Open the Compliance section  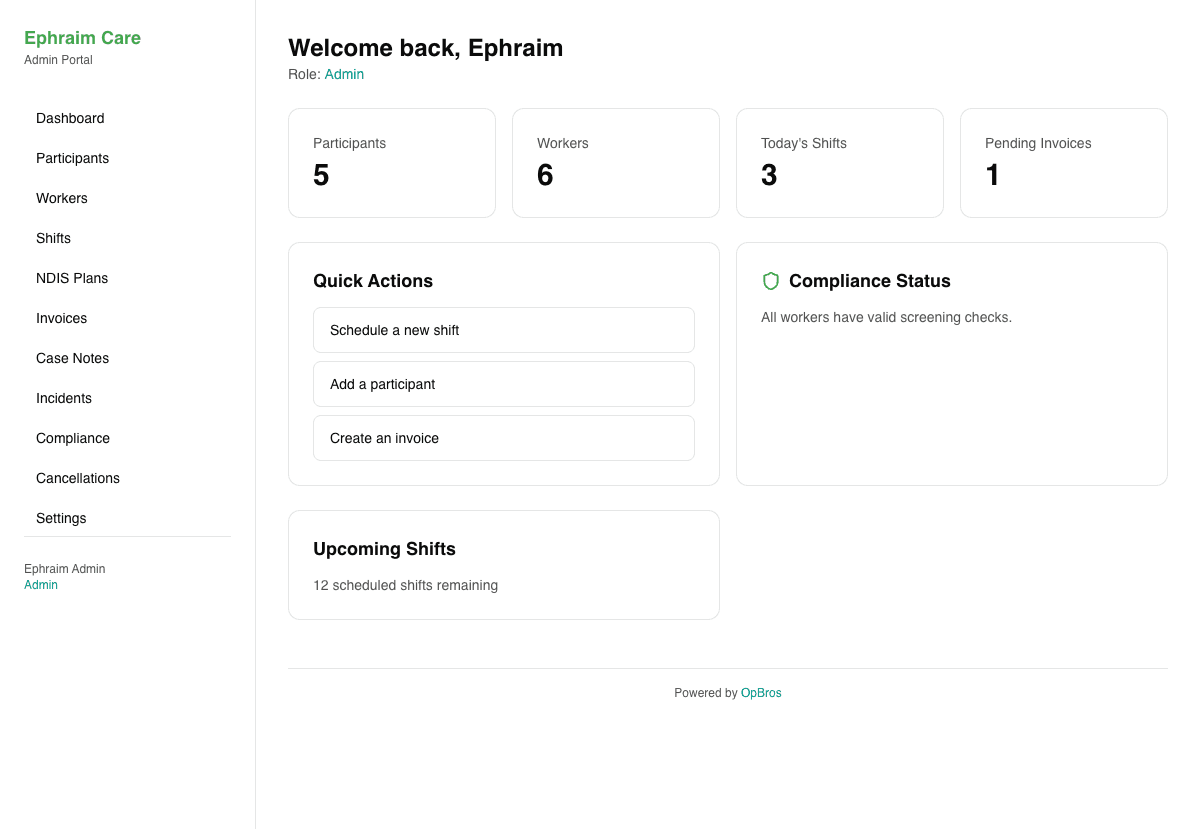tap(73, 438)
